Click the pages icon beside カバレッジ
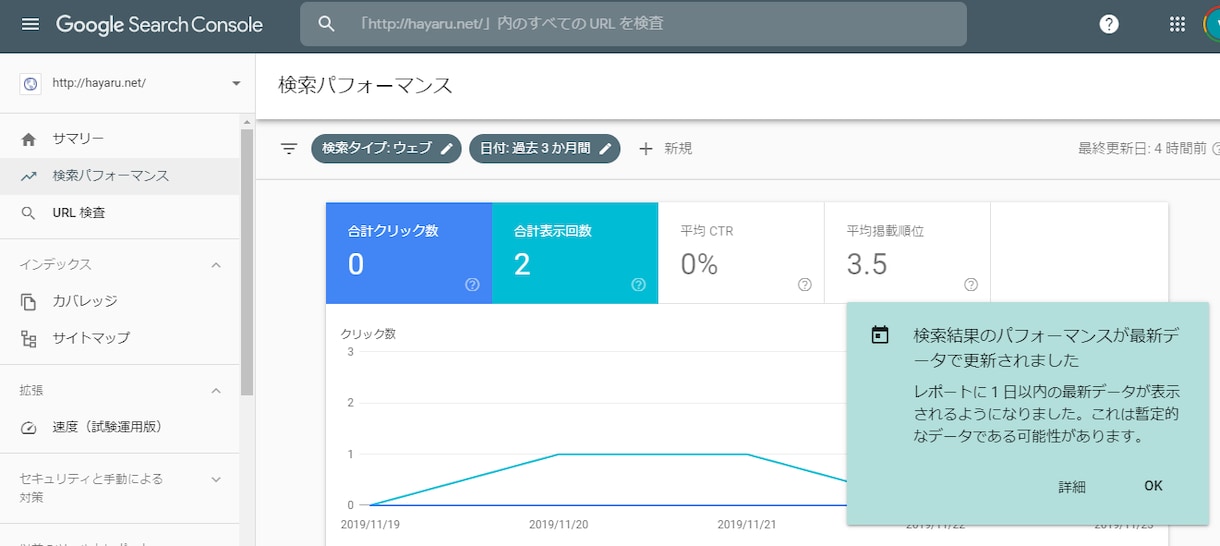Viewport: 1220px width, 546px height. pyautogui.click(x=29, y=301)
